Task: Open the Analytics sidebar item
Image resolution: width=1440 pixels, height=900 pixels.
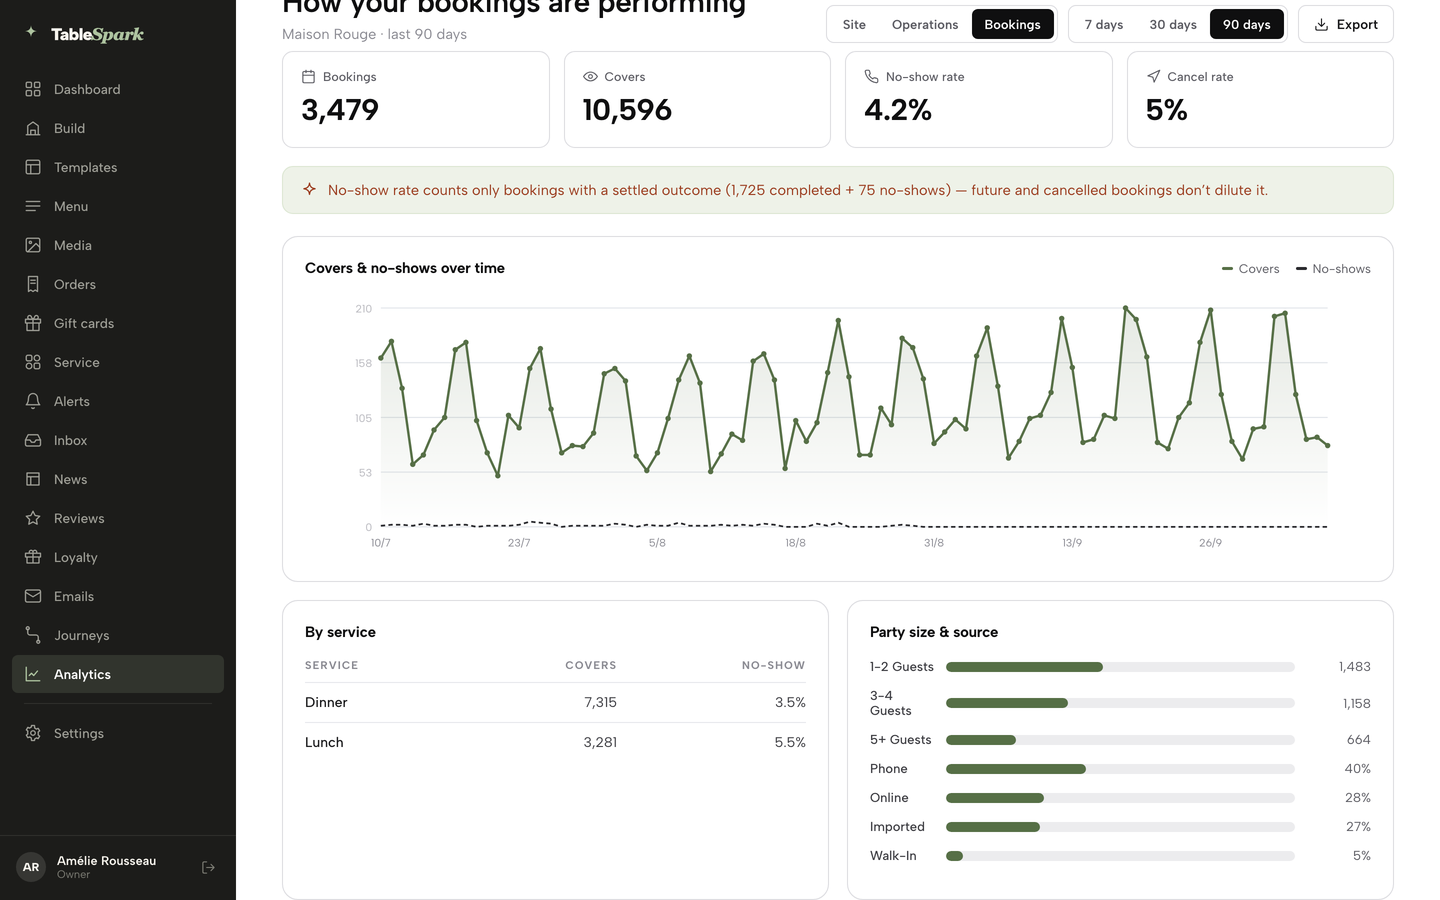Action: 118,674
